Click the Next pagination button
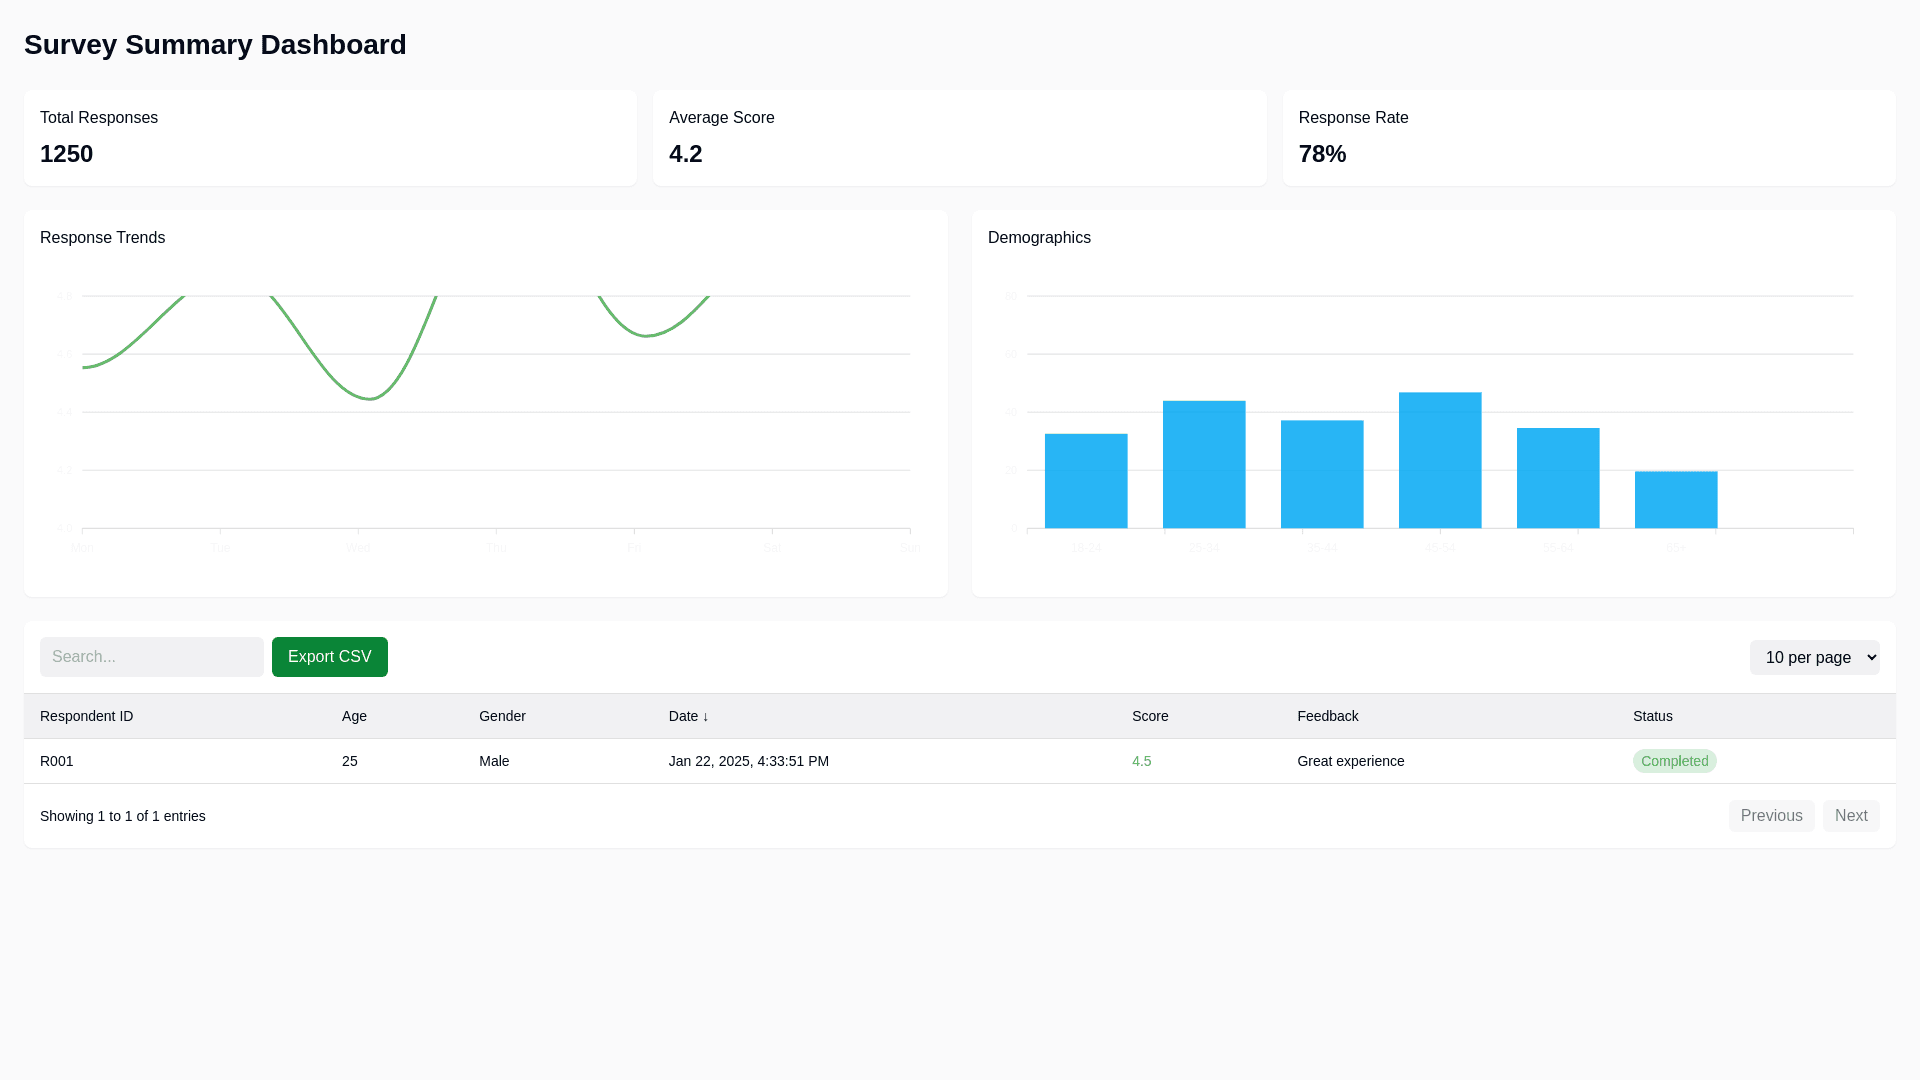 click(x=1850, y=816)
